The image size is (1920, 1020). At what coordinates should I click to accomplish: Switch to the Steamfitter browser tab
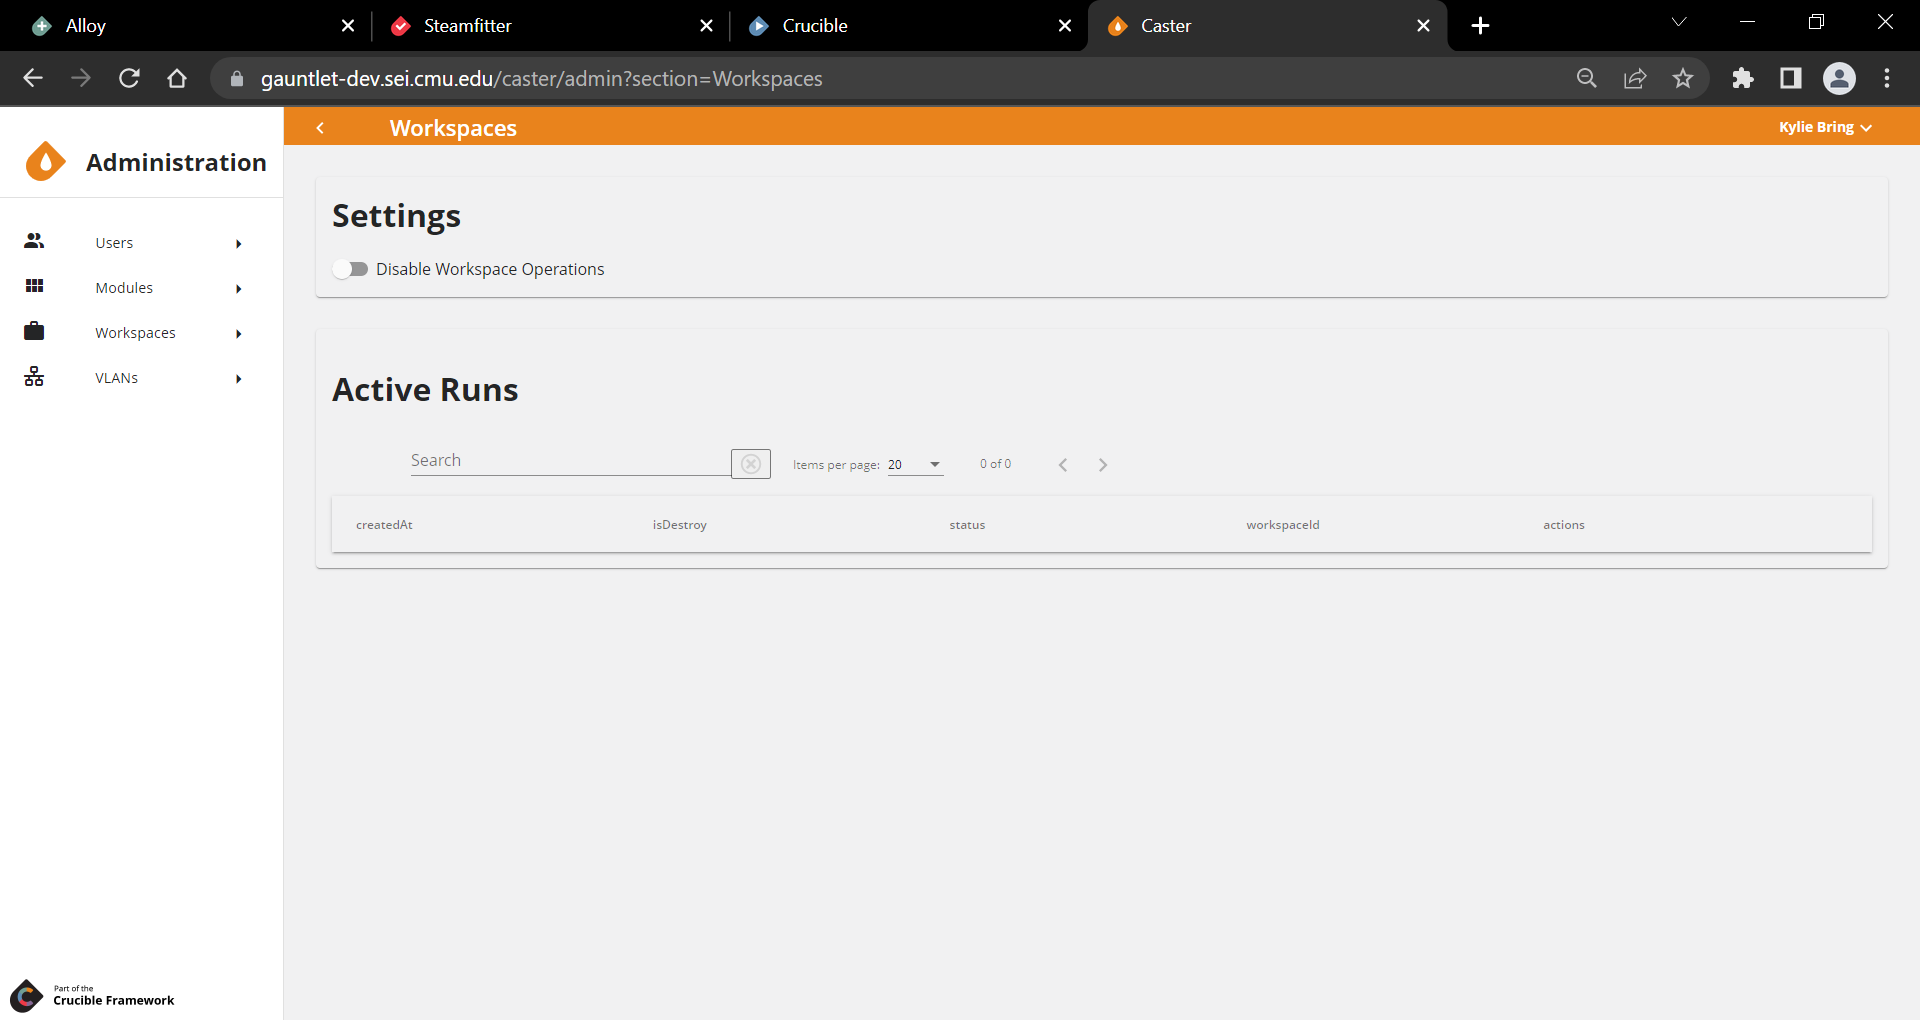point(467,26)
